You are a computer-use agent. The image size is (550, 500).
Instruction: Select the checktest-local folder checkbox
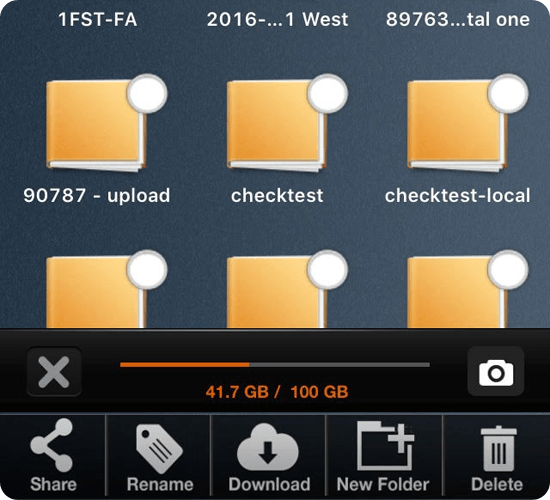tap(508, 94)
